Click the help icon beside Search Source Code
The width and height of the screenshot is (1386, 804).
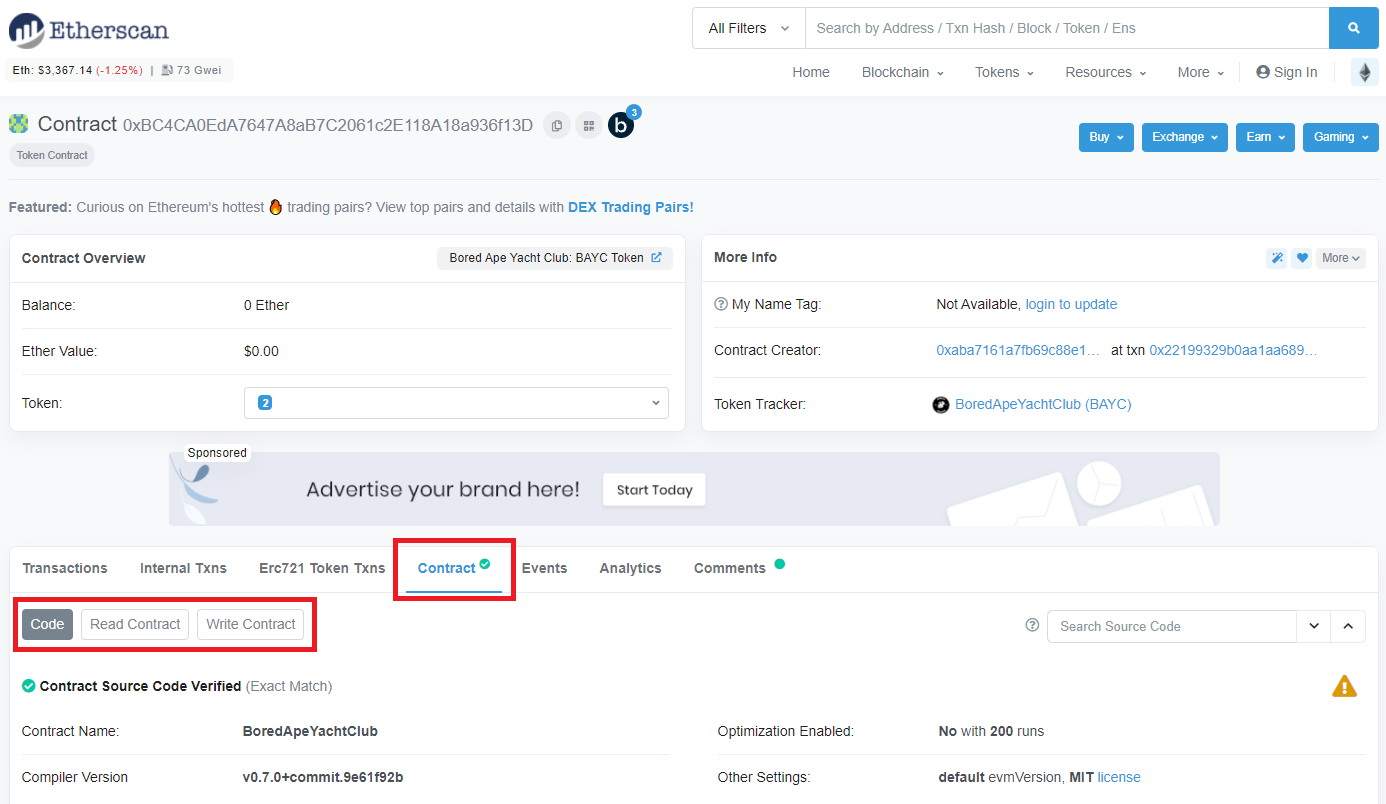[1032, 626]
